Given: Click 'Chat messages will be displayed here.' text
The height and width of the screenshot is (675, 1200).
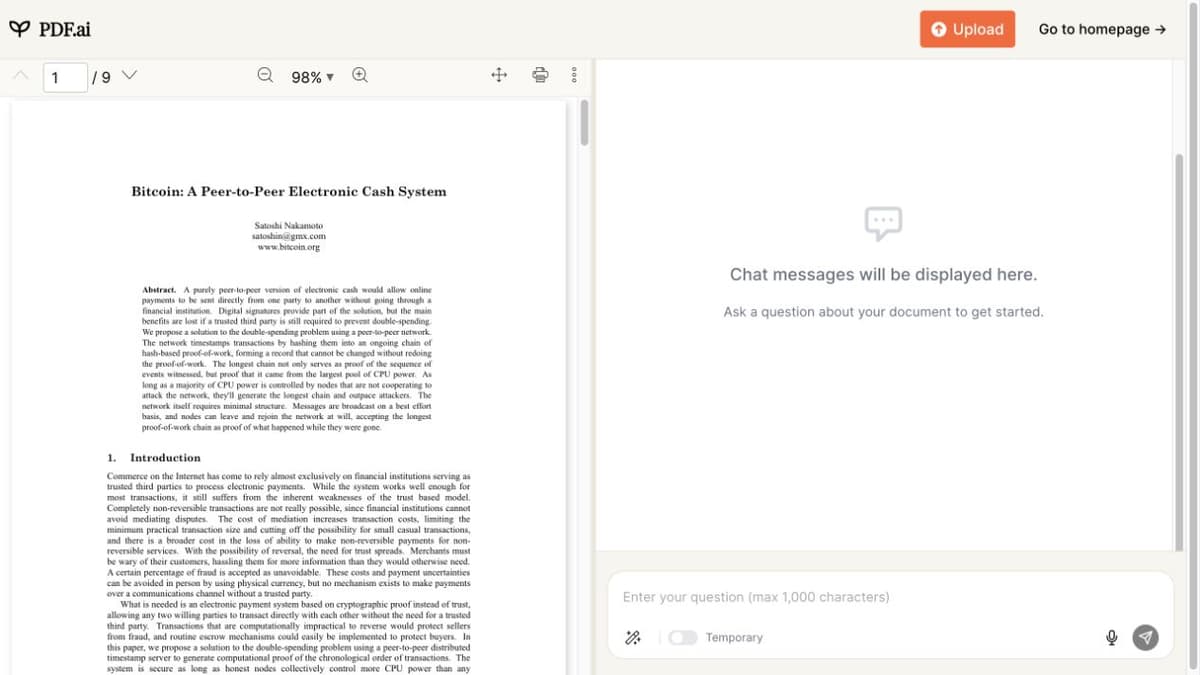Looking at the screenshot, I should 883,274.
